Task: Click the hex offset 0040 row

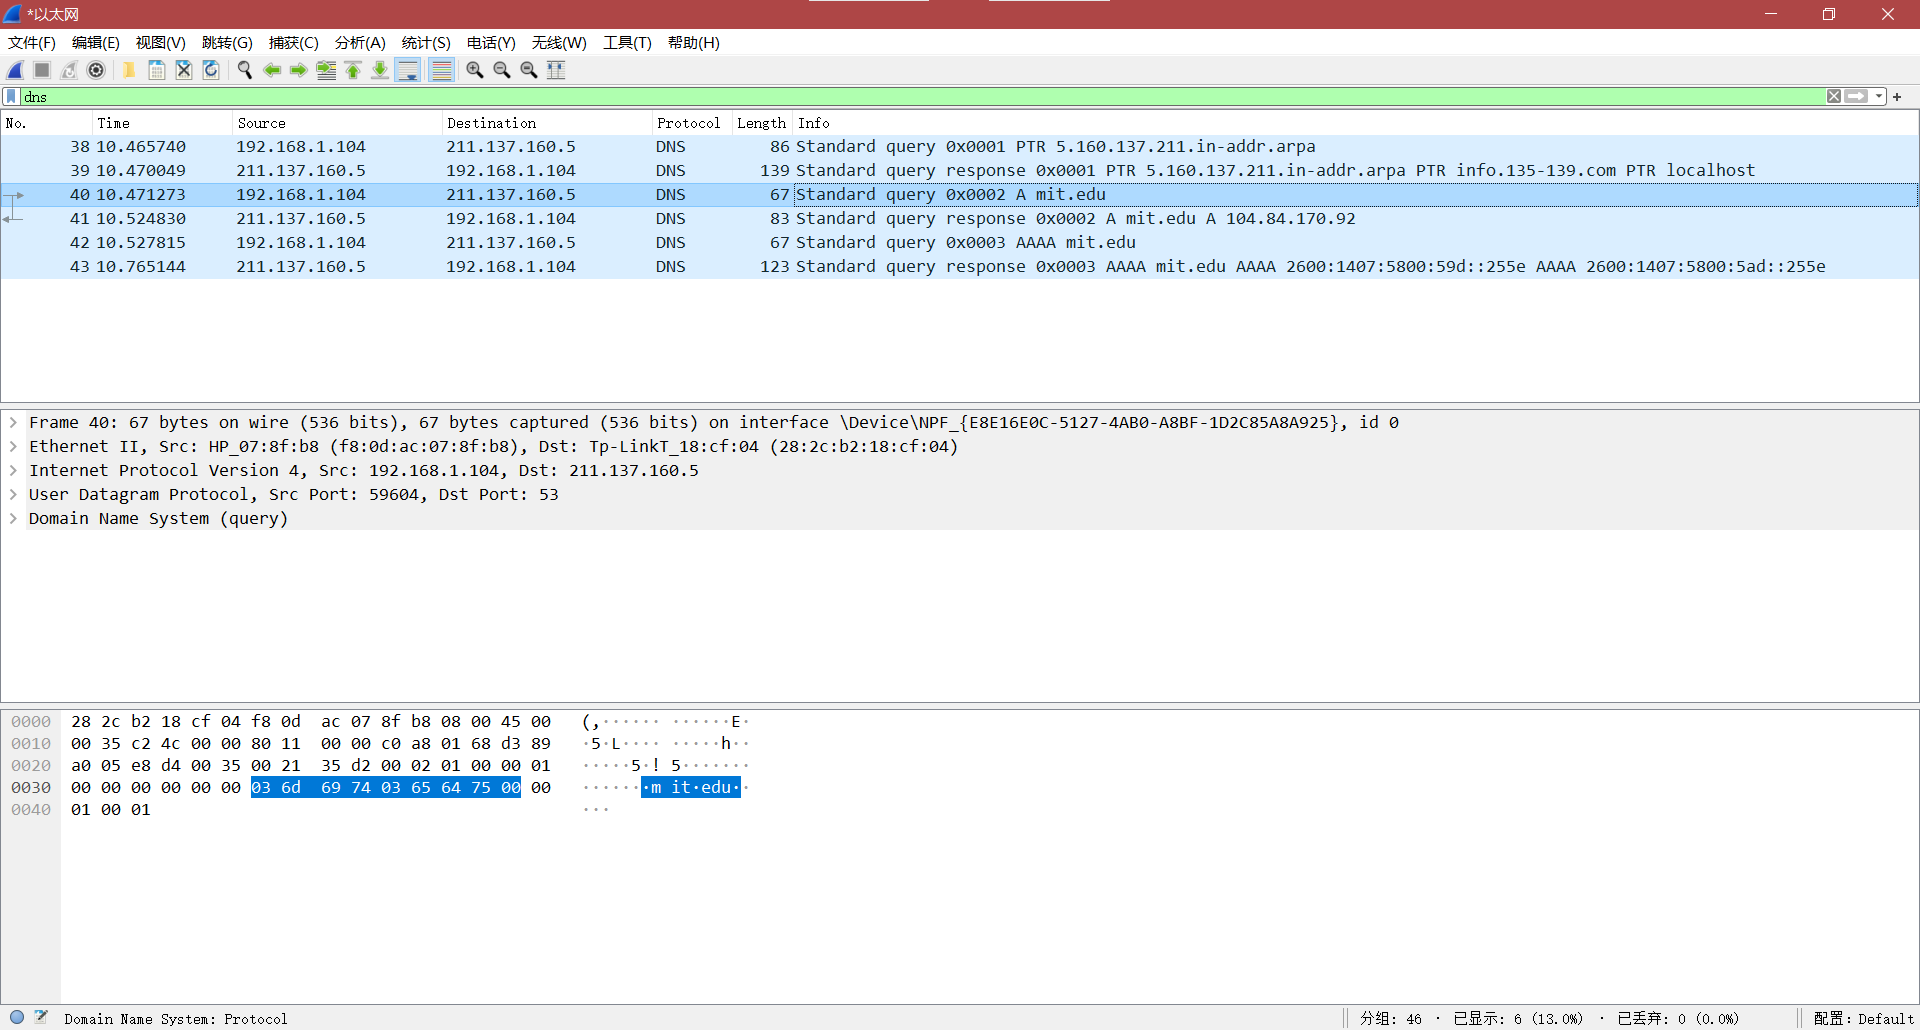Action: pos(31,810)
